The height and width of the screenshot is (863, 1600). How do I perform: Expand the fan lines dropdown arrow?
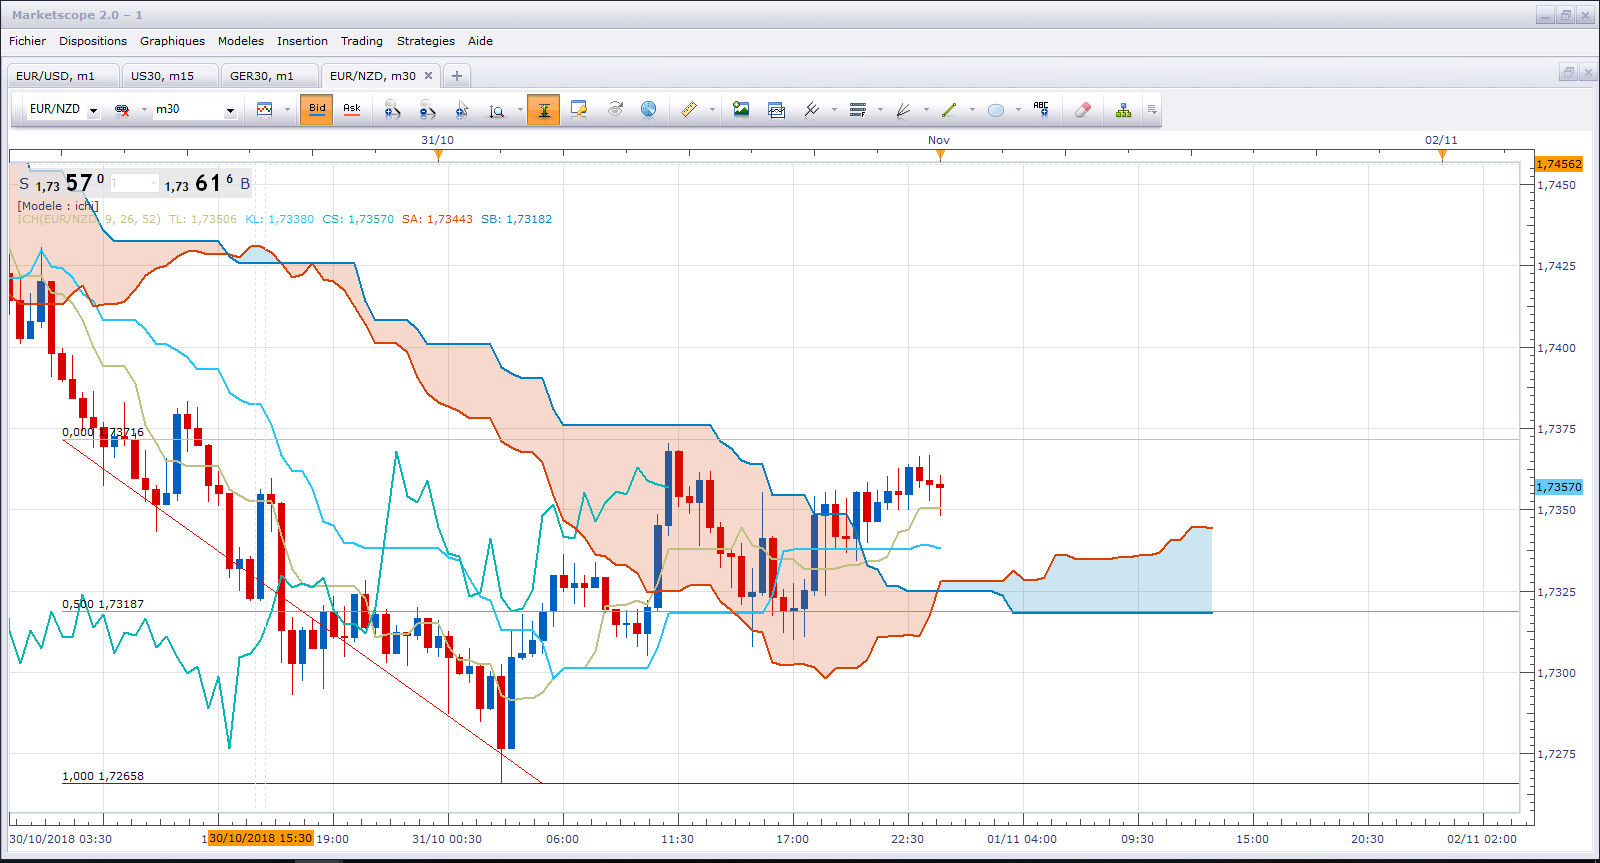click(x=926, y=110)
